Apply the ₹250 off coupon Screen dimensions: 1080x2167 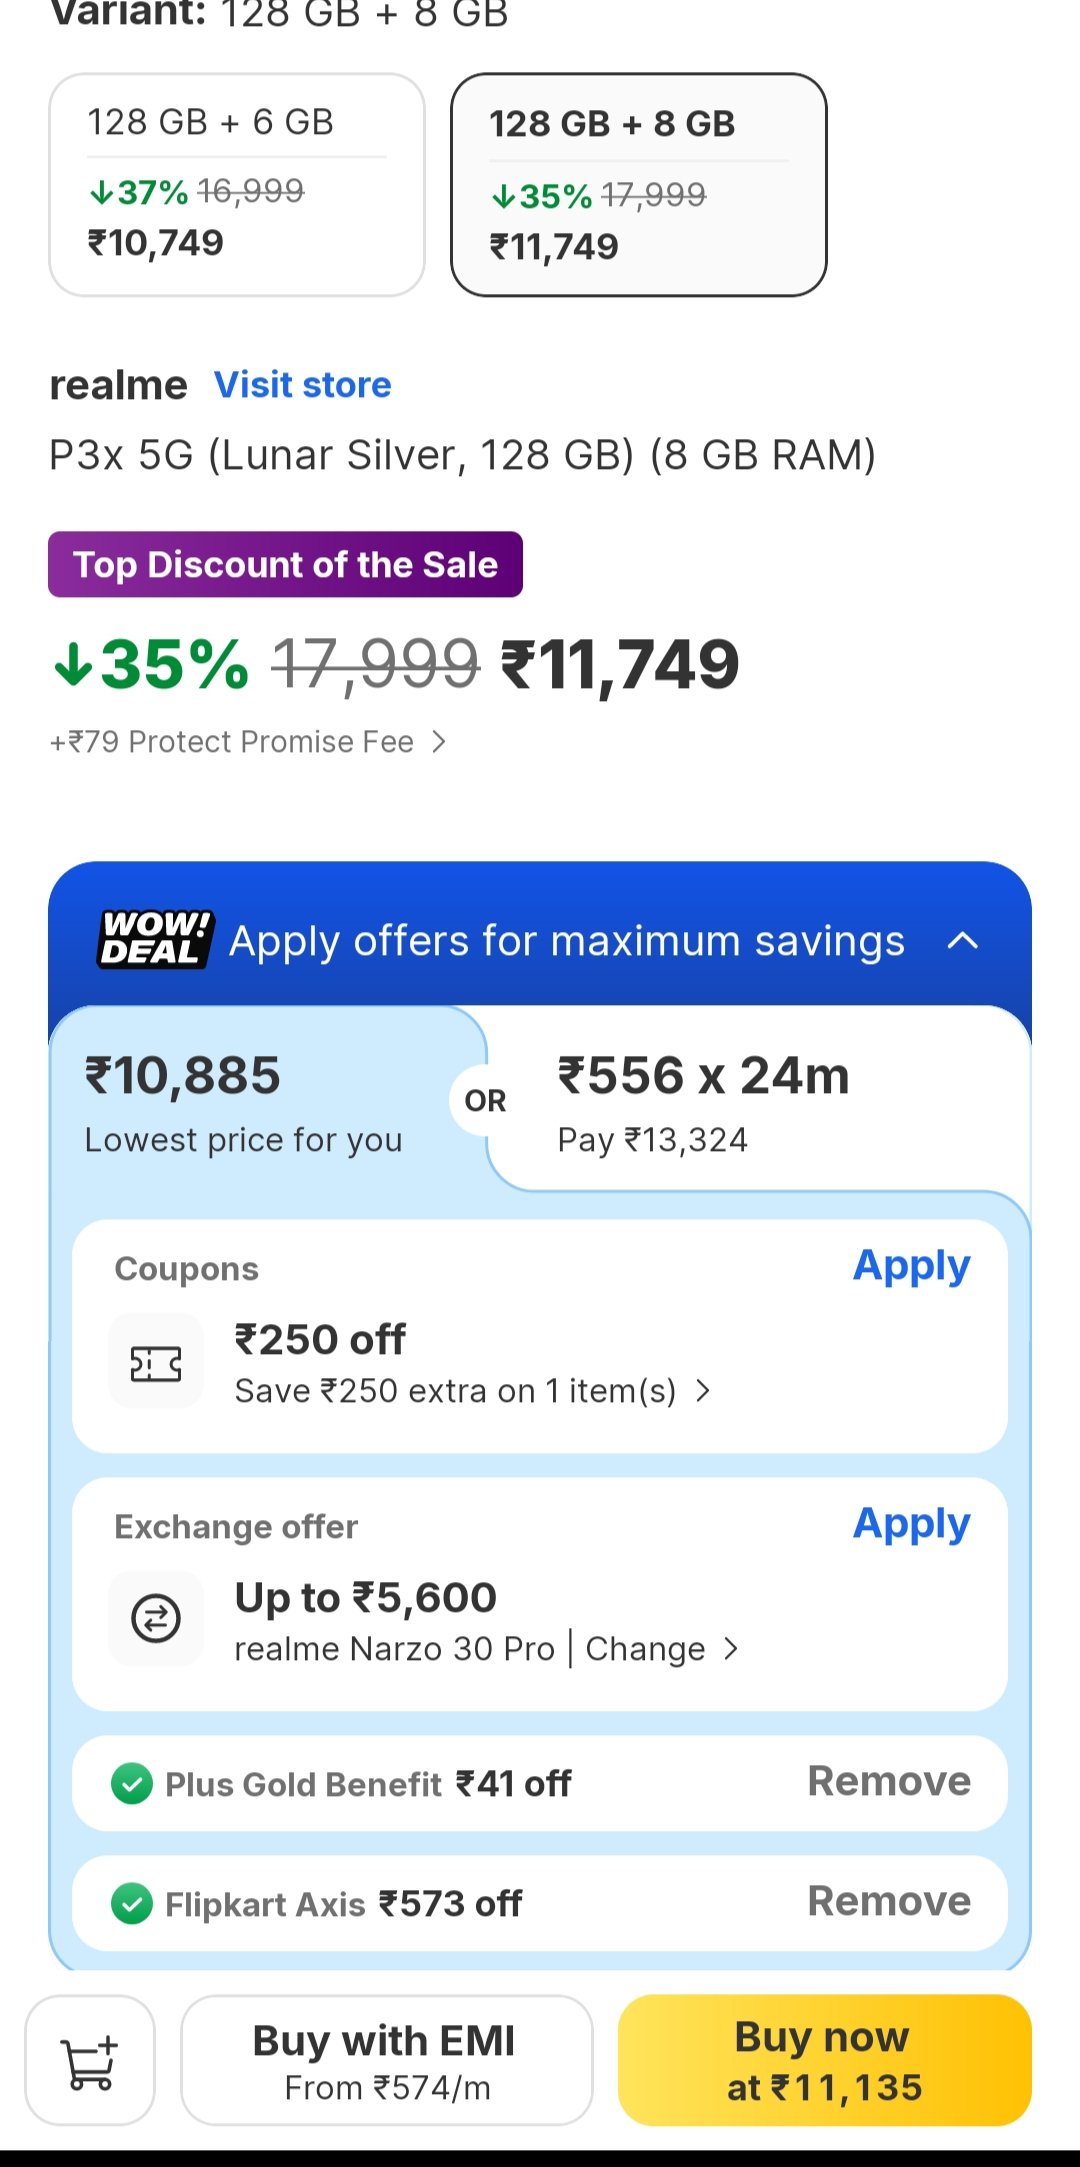coord(911,1266)
